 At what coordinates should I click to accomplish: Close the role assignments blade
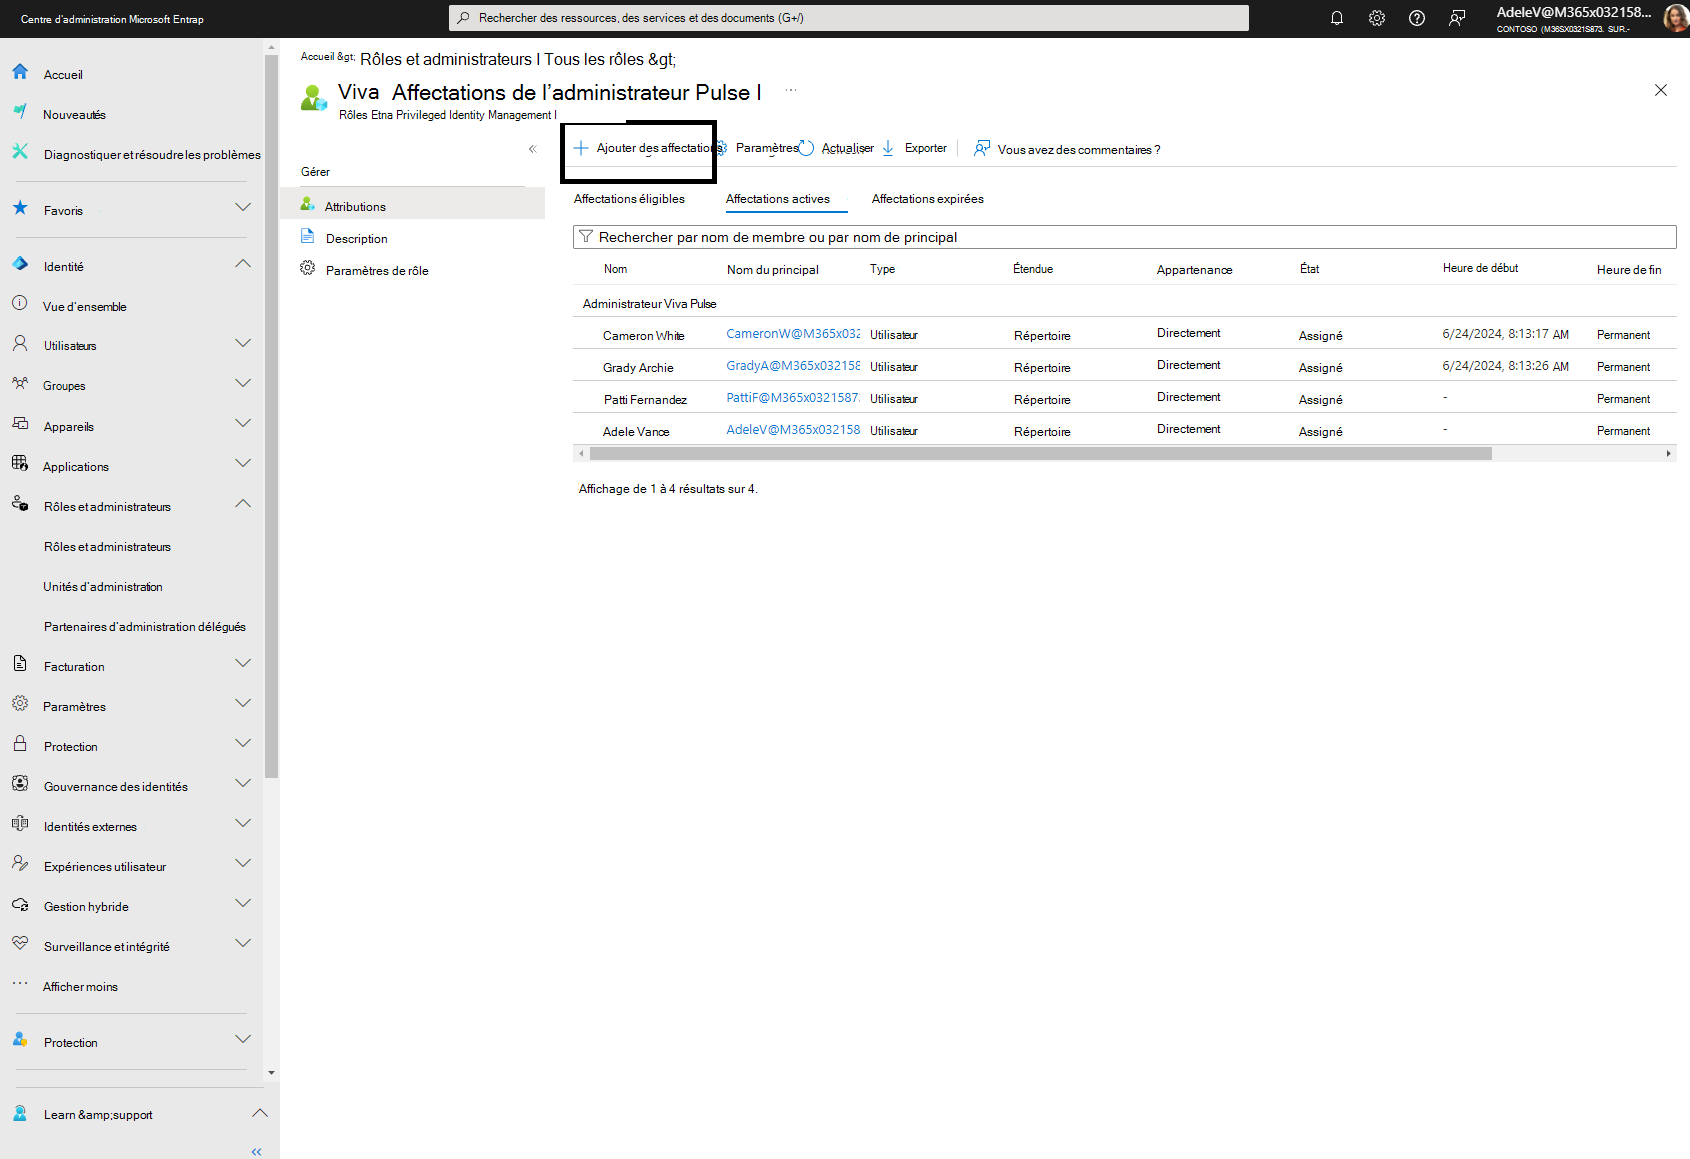1661,90
